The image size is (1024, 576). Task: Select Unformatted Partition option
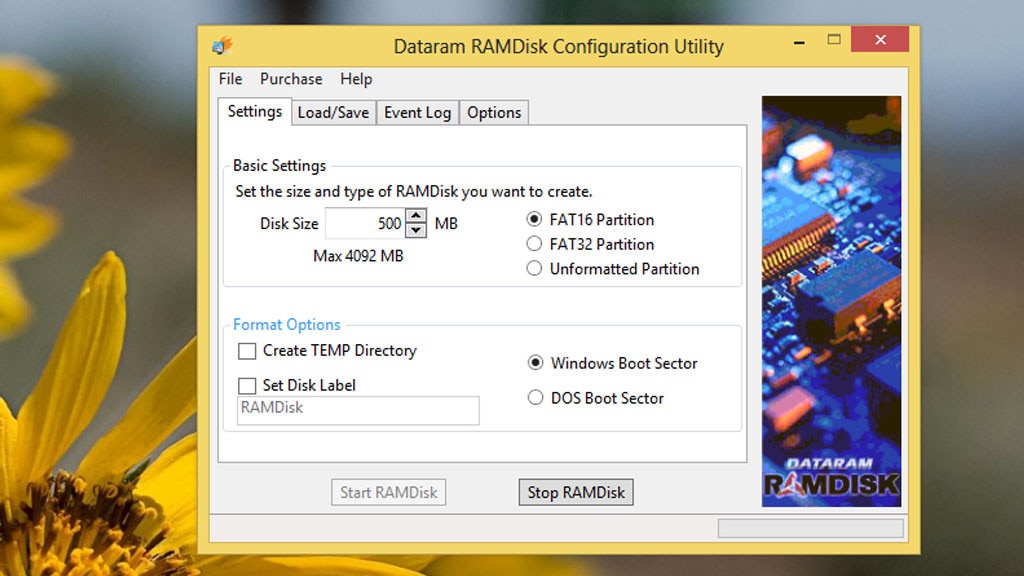535,269
